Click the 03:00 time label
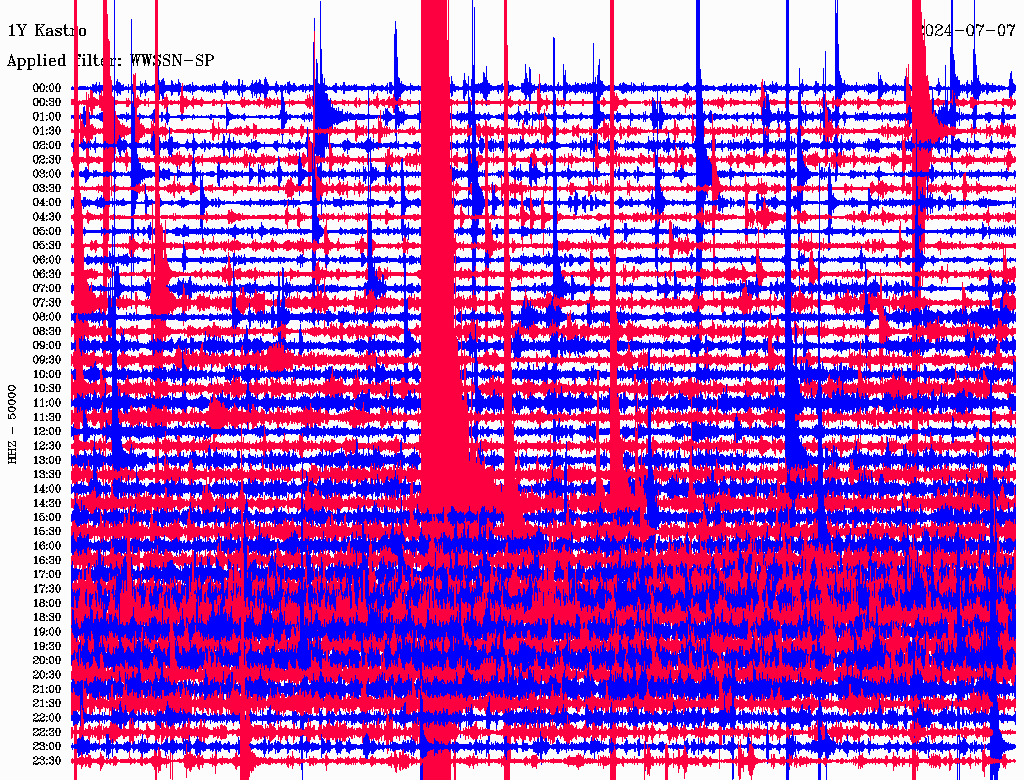Viewport: 1024px width, 780px height. click(x=47, y=174)
